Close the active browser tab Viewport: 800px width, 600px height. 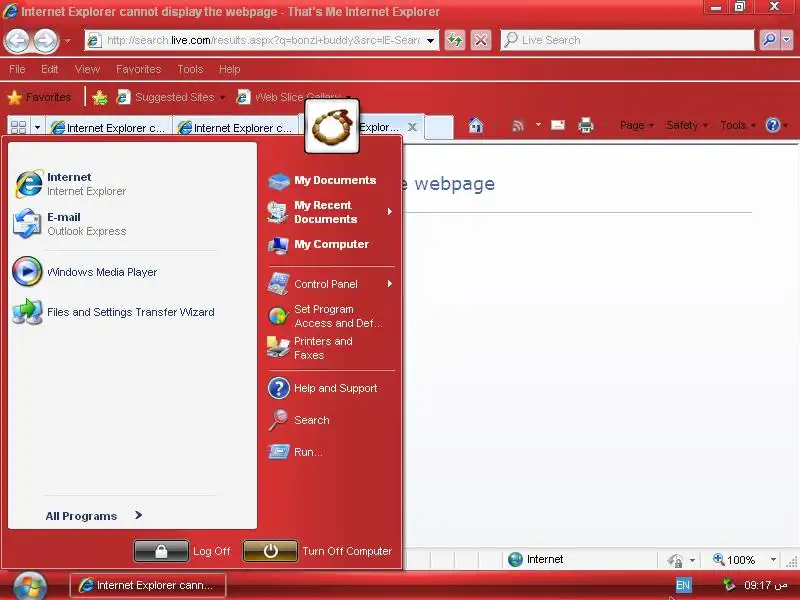click(x=412, y=127)
